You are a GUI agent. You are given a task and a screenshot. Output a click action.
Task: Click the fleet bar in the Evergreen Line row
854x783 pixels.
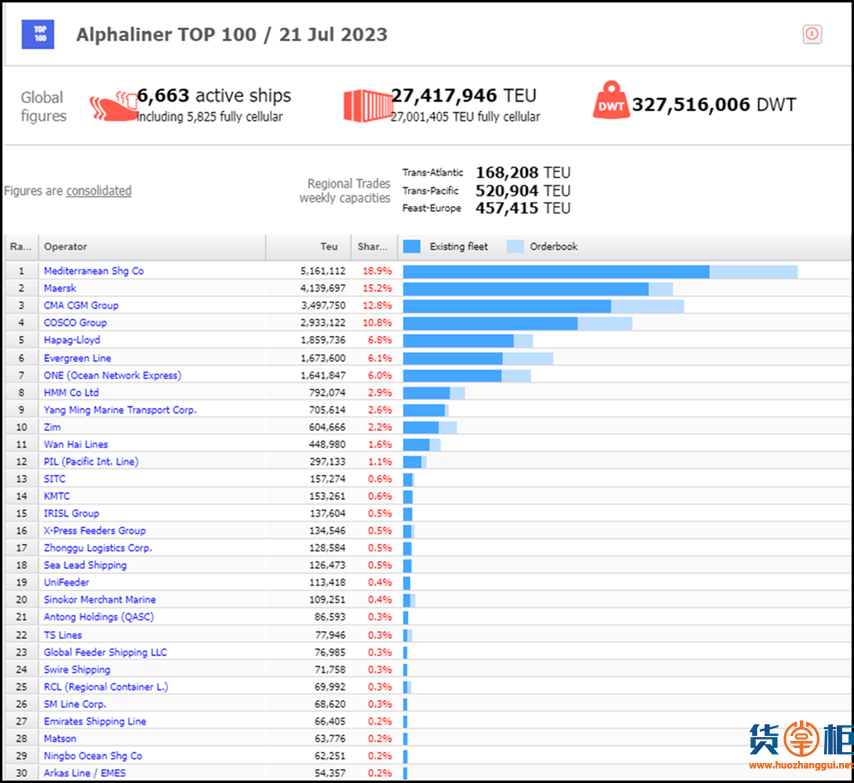click(478, 359)
